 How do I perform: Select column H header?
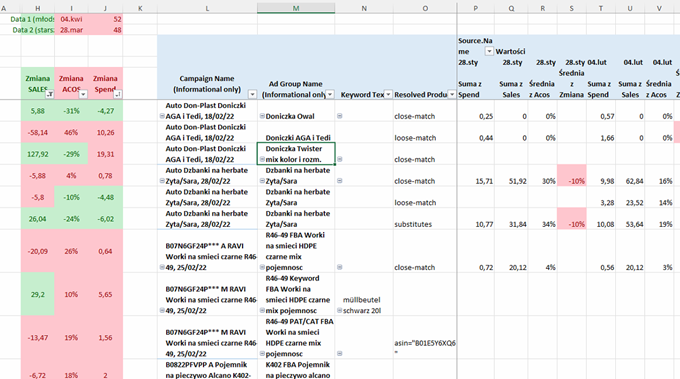pos(38,8)
